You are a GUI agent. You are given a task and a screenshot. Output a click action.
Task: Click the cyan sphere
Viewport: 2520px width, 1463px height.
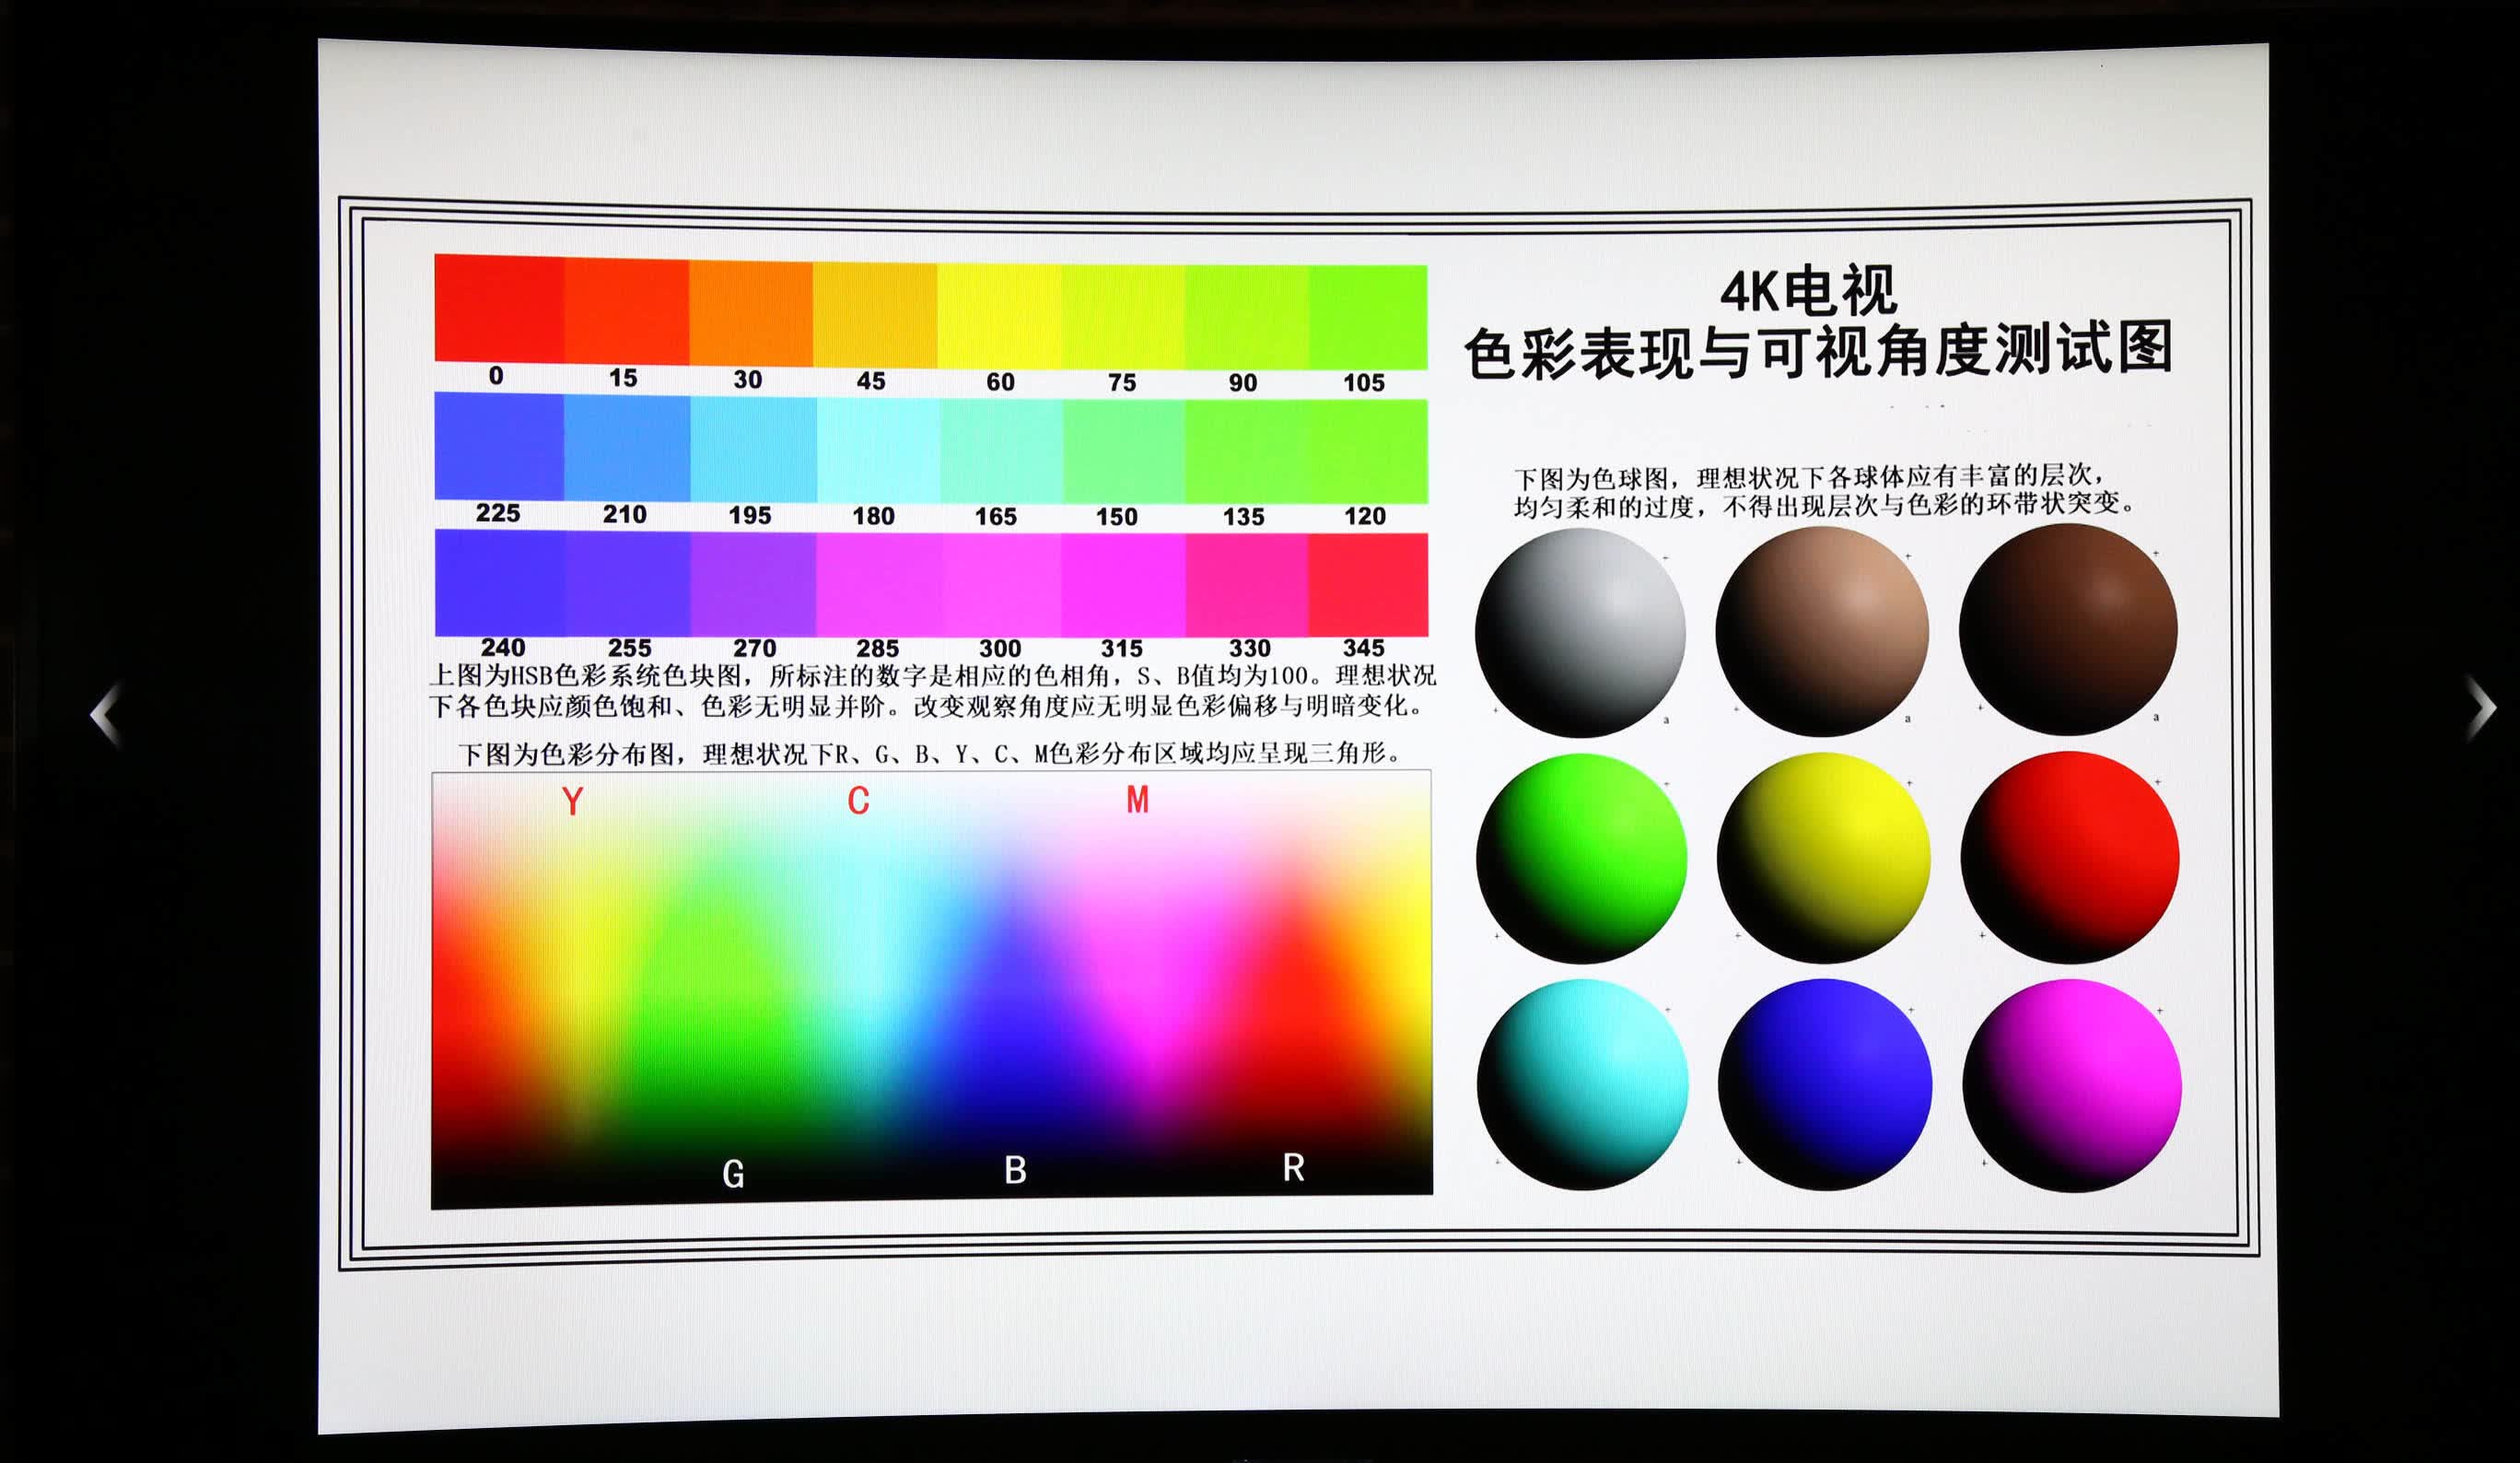point(1582,1084)
